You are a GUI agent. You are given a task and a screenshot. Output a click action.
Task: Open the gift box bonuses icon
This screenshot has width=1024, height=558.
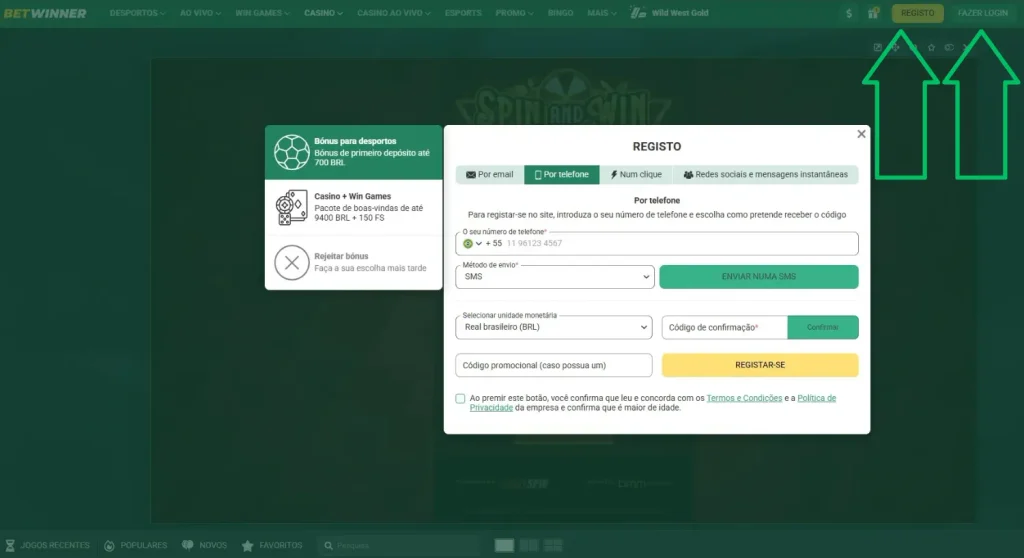pos(873,12)
